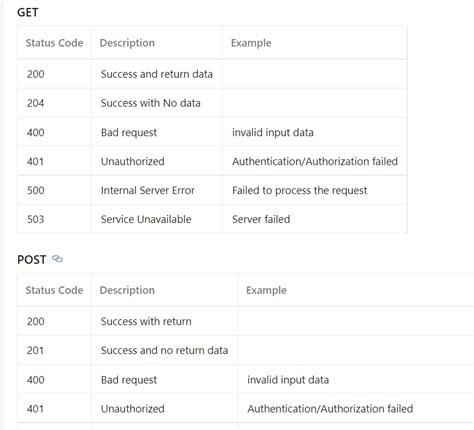474x430 pixels.
Task: Click Example header in POST table
Action: [x=266, y=290]
